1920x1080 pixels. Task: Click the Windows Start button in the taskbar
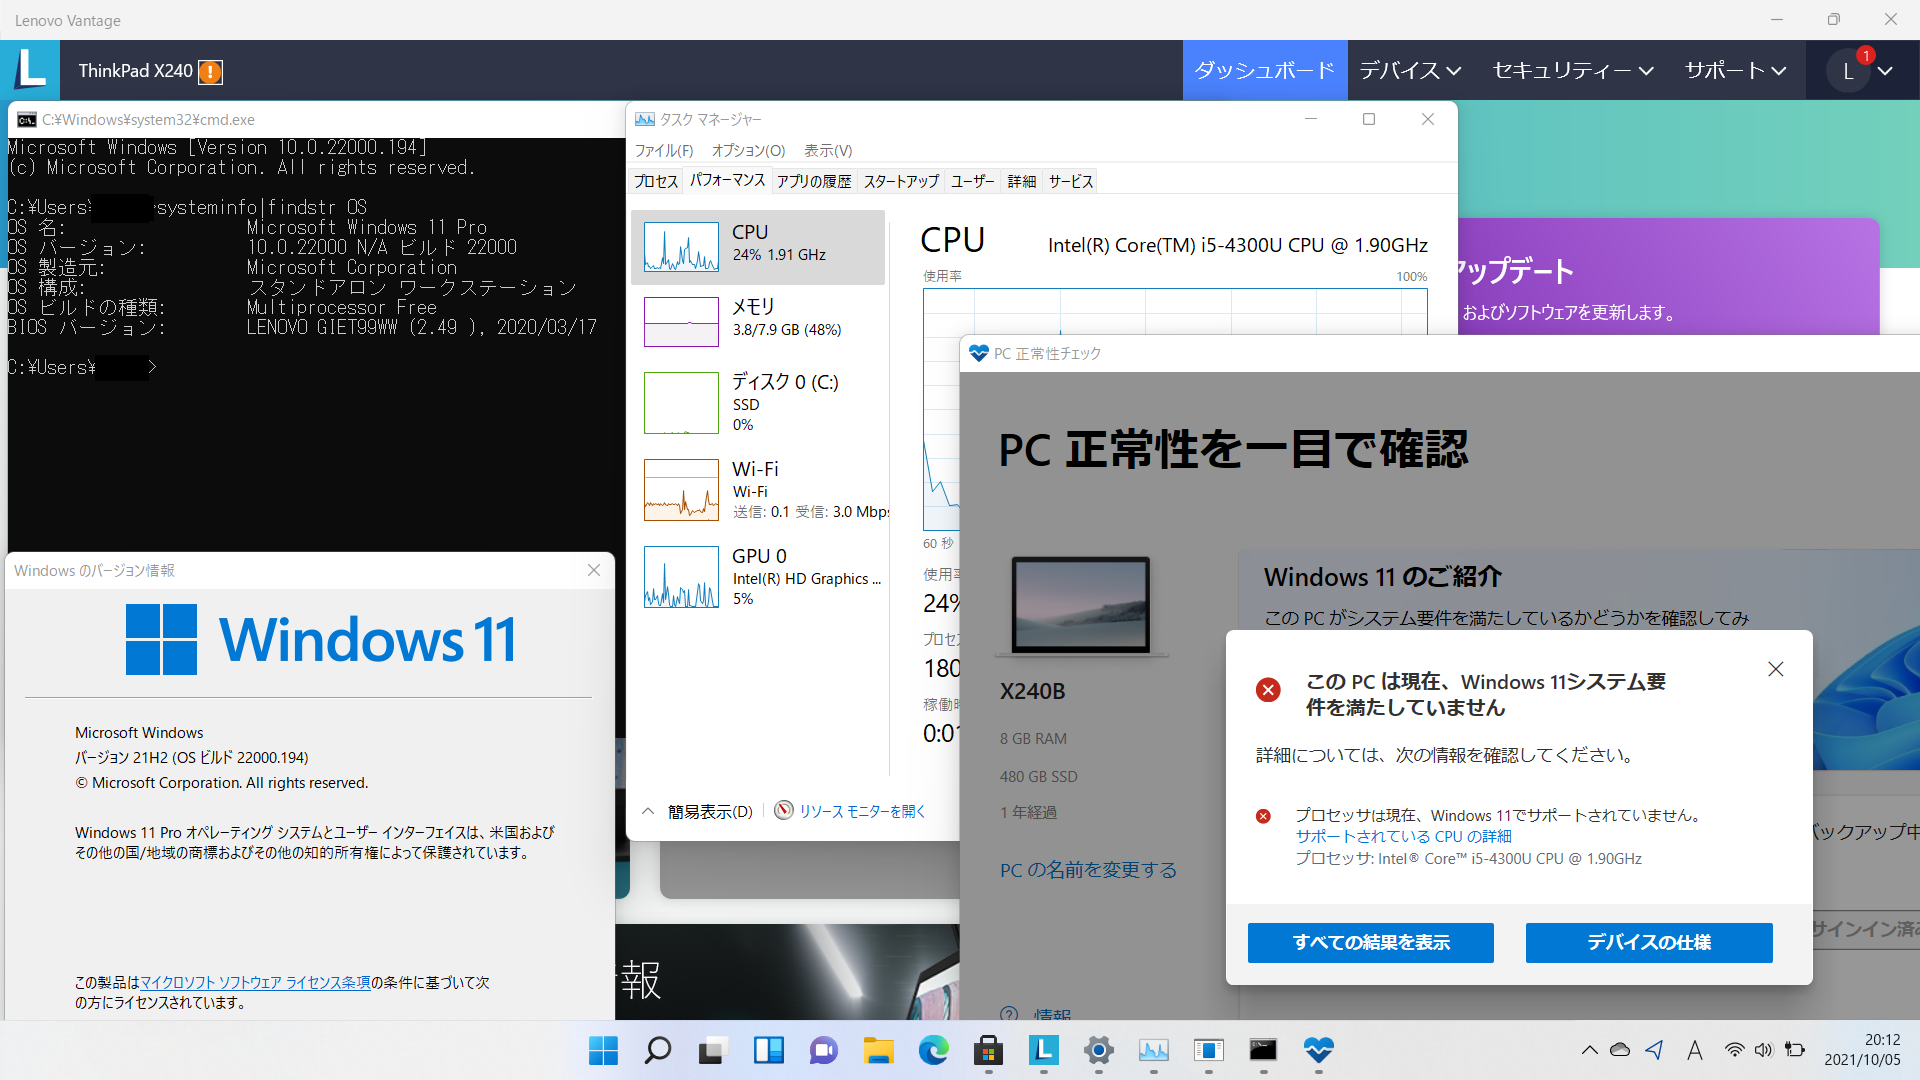pos(603,1050)
